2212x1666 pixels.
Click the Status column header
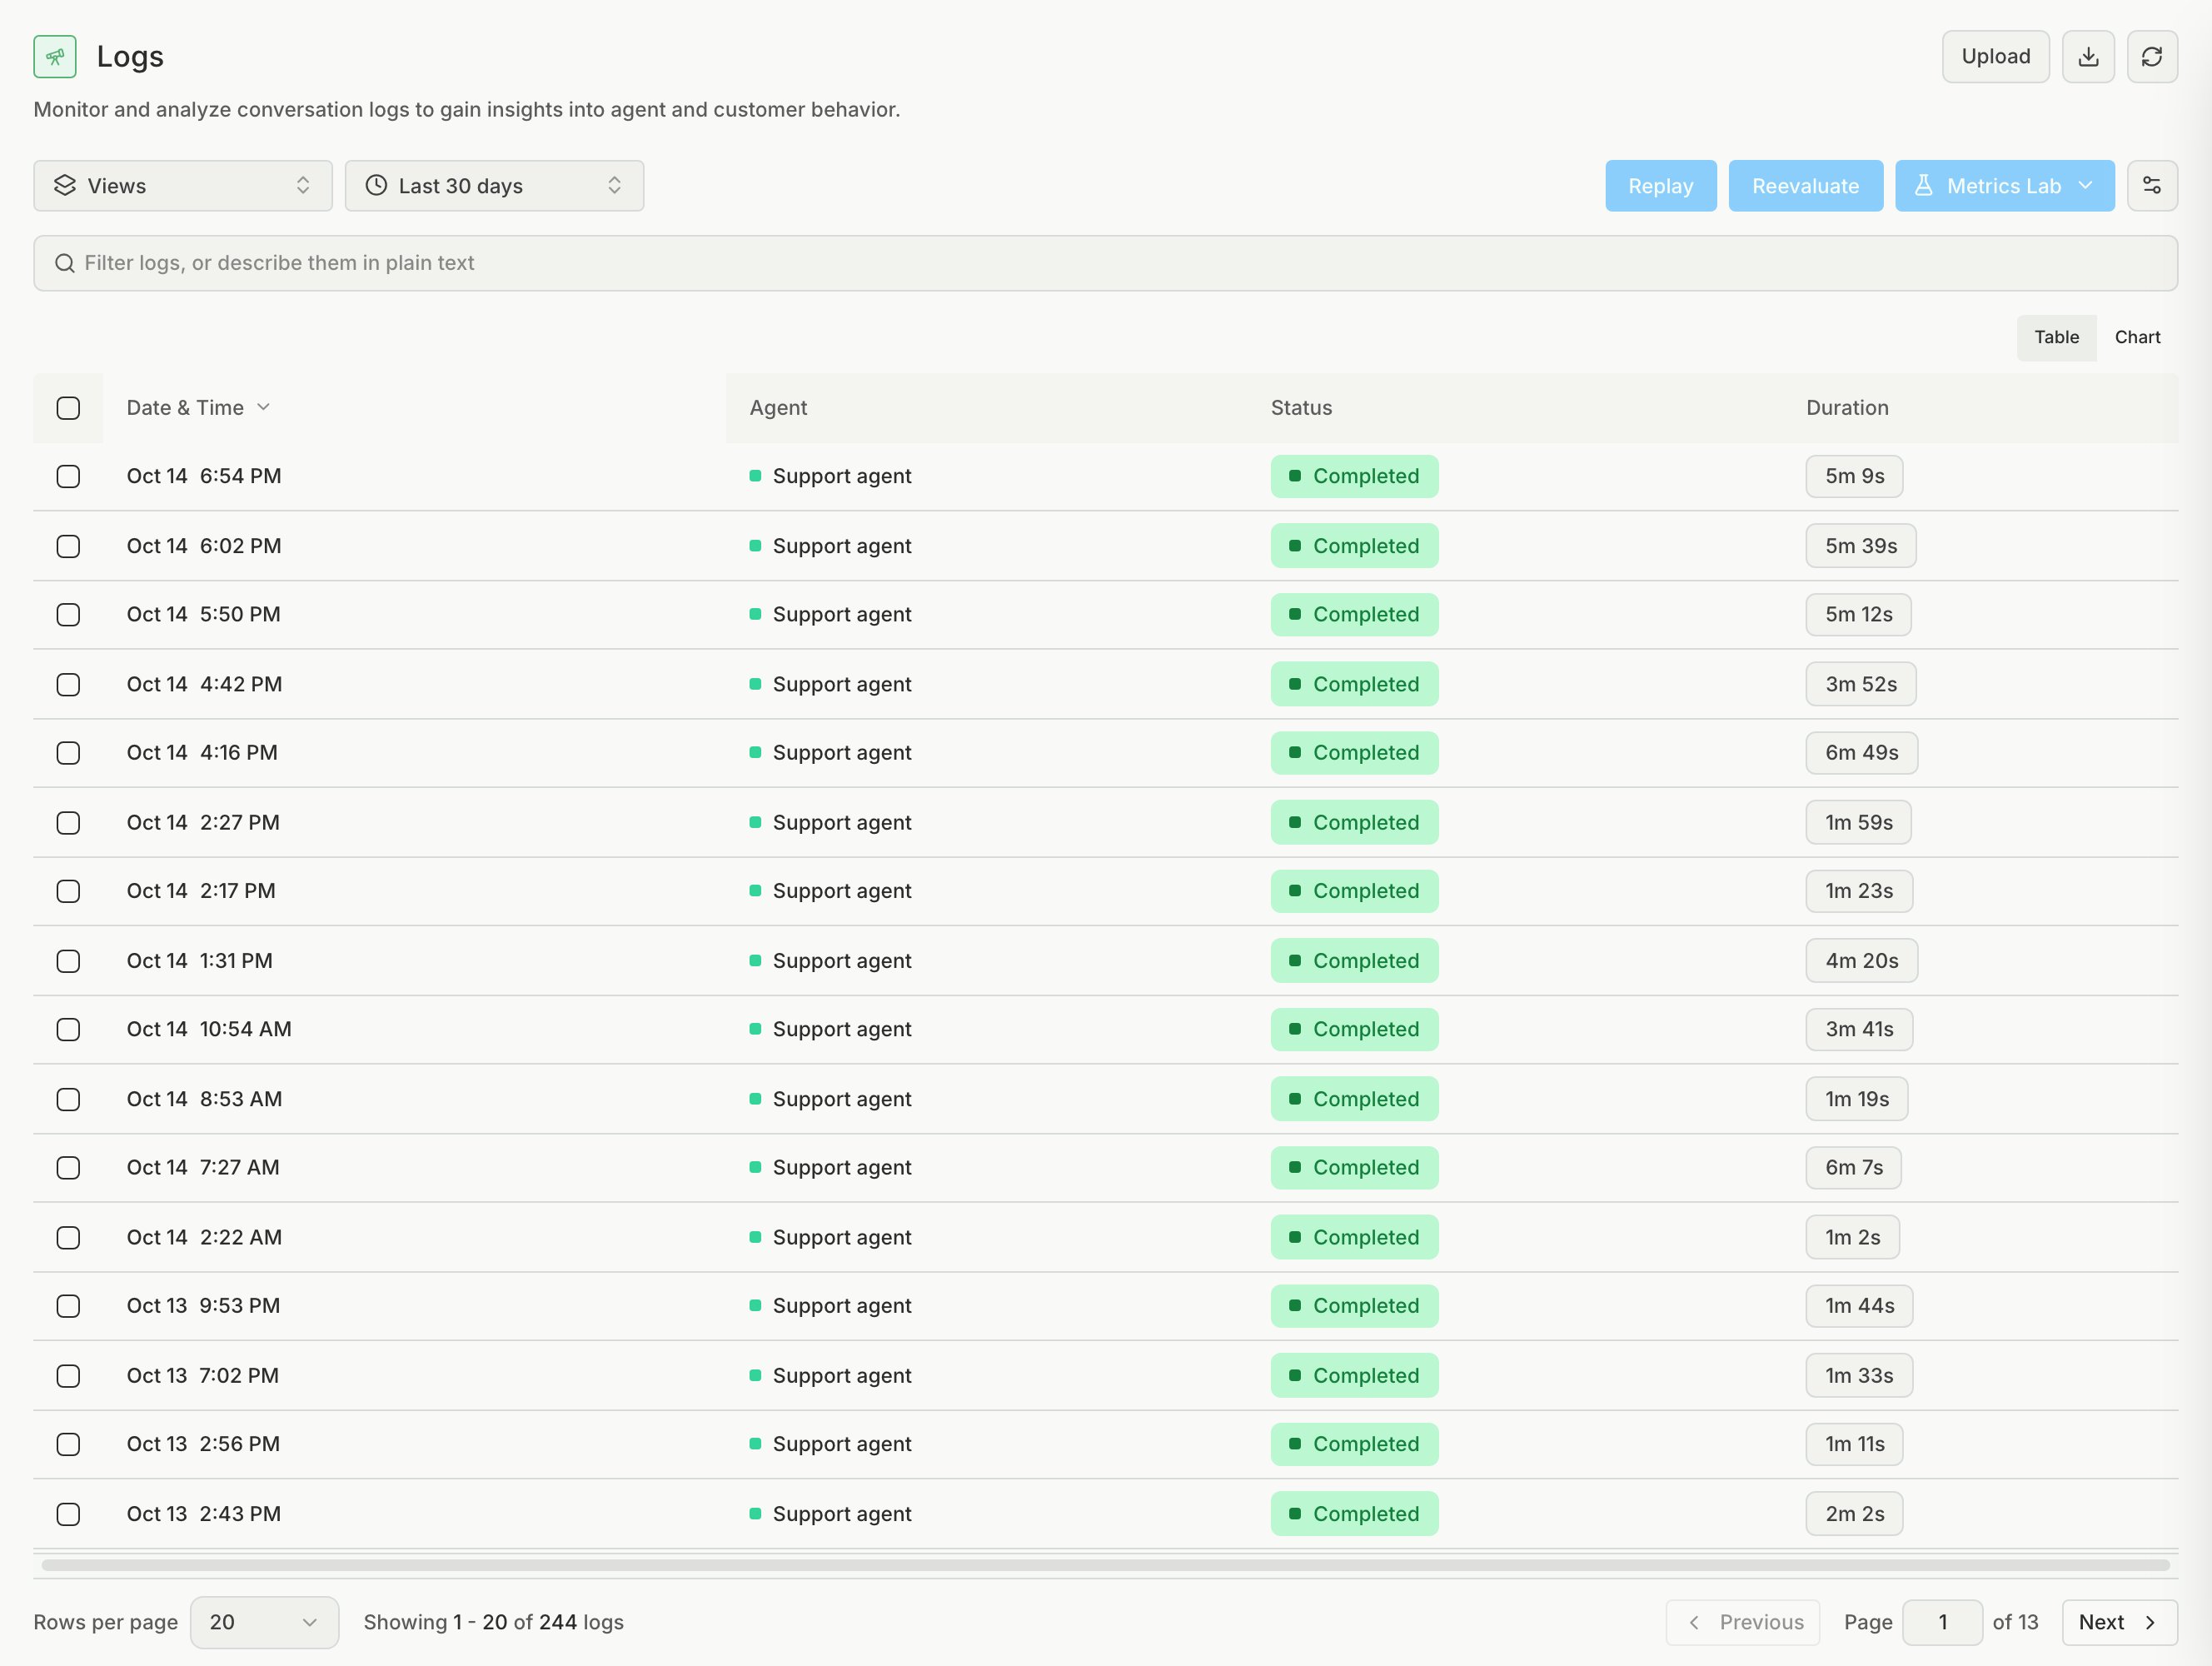click(1301, 408)
